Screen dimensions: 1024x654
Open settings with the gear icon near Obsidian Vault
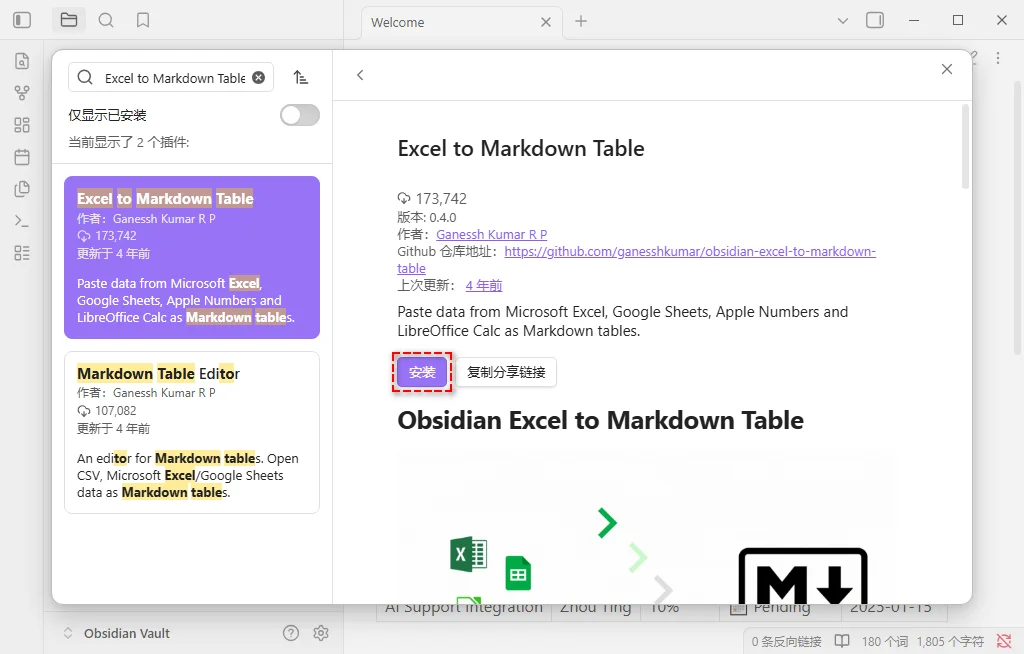click(x=321, y=633)
